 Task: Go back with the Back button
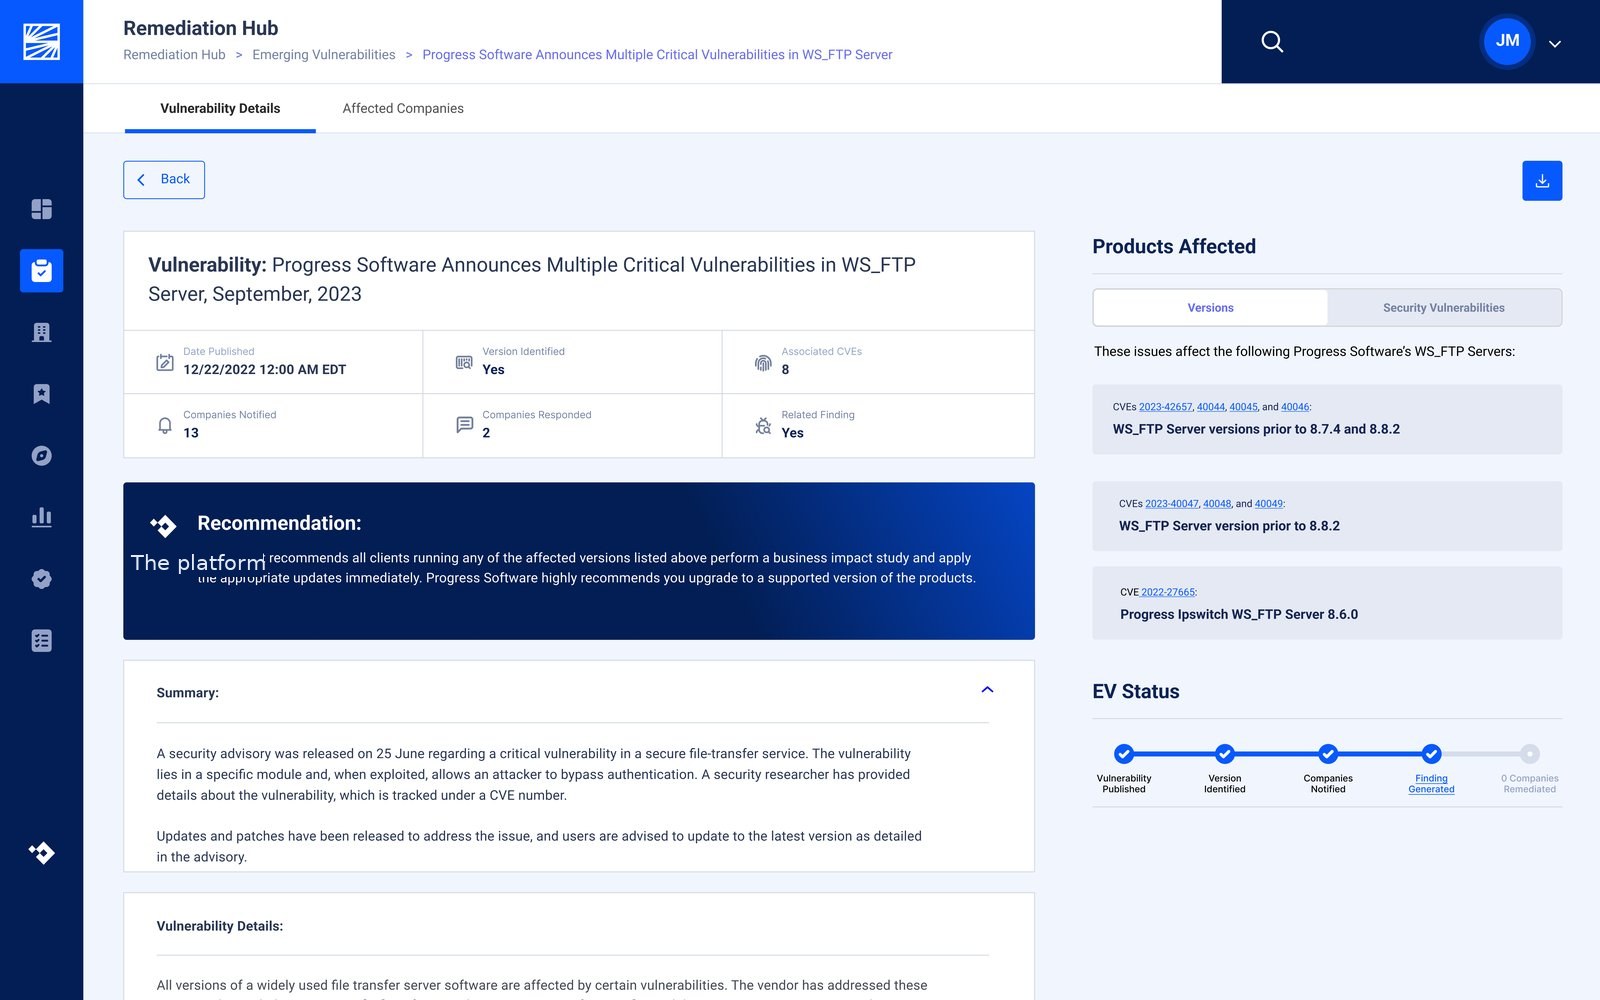pos(164,180)
